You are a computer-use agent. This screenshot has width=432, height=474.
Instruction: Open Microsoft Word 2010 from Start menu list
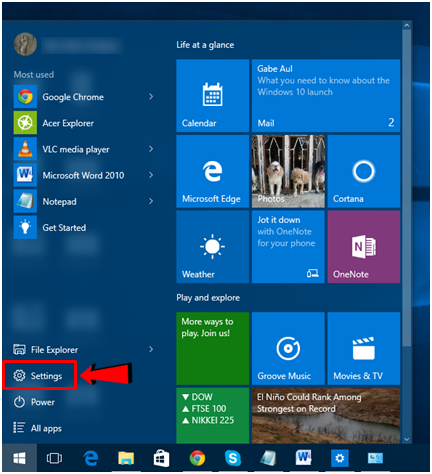pos(83,175)
